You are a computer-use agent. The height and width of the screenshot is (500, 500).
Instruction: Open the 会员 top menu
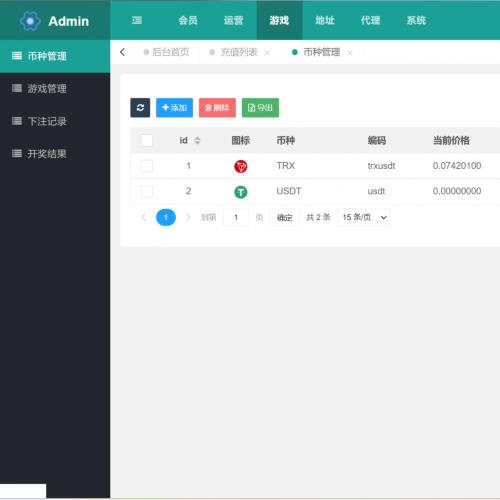pos(188,20)
